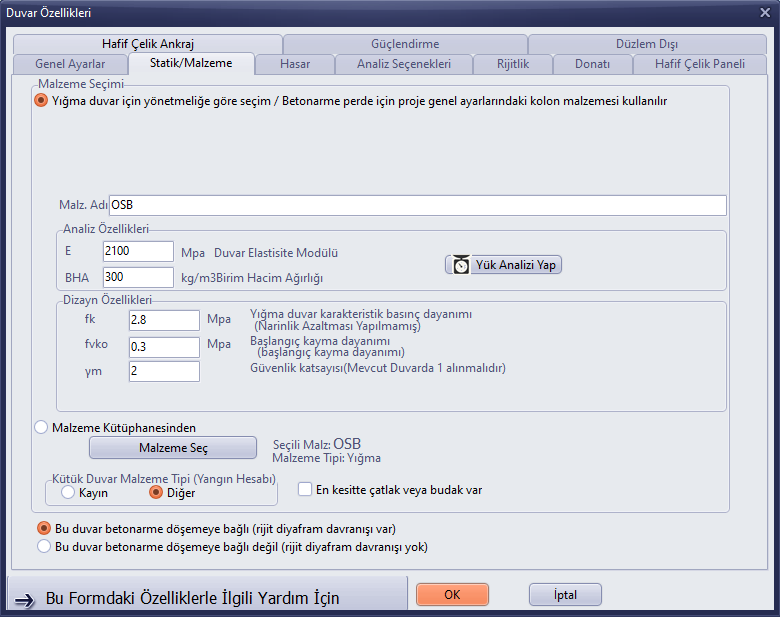Go to the Genel Ayarlar tab
This screenshot has width=780, height=617.
70,64
